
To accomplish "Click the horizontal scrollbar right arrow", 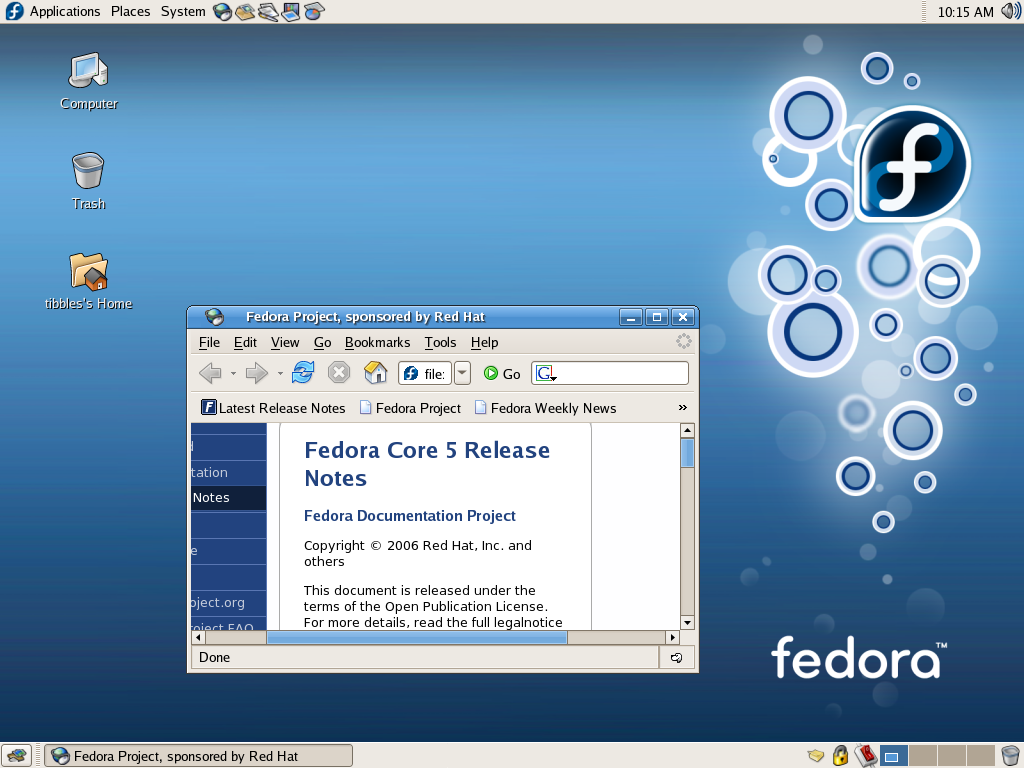I will coord(673,637).
